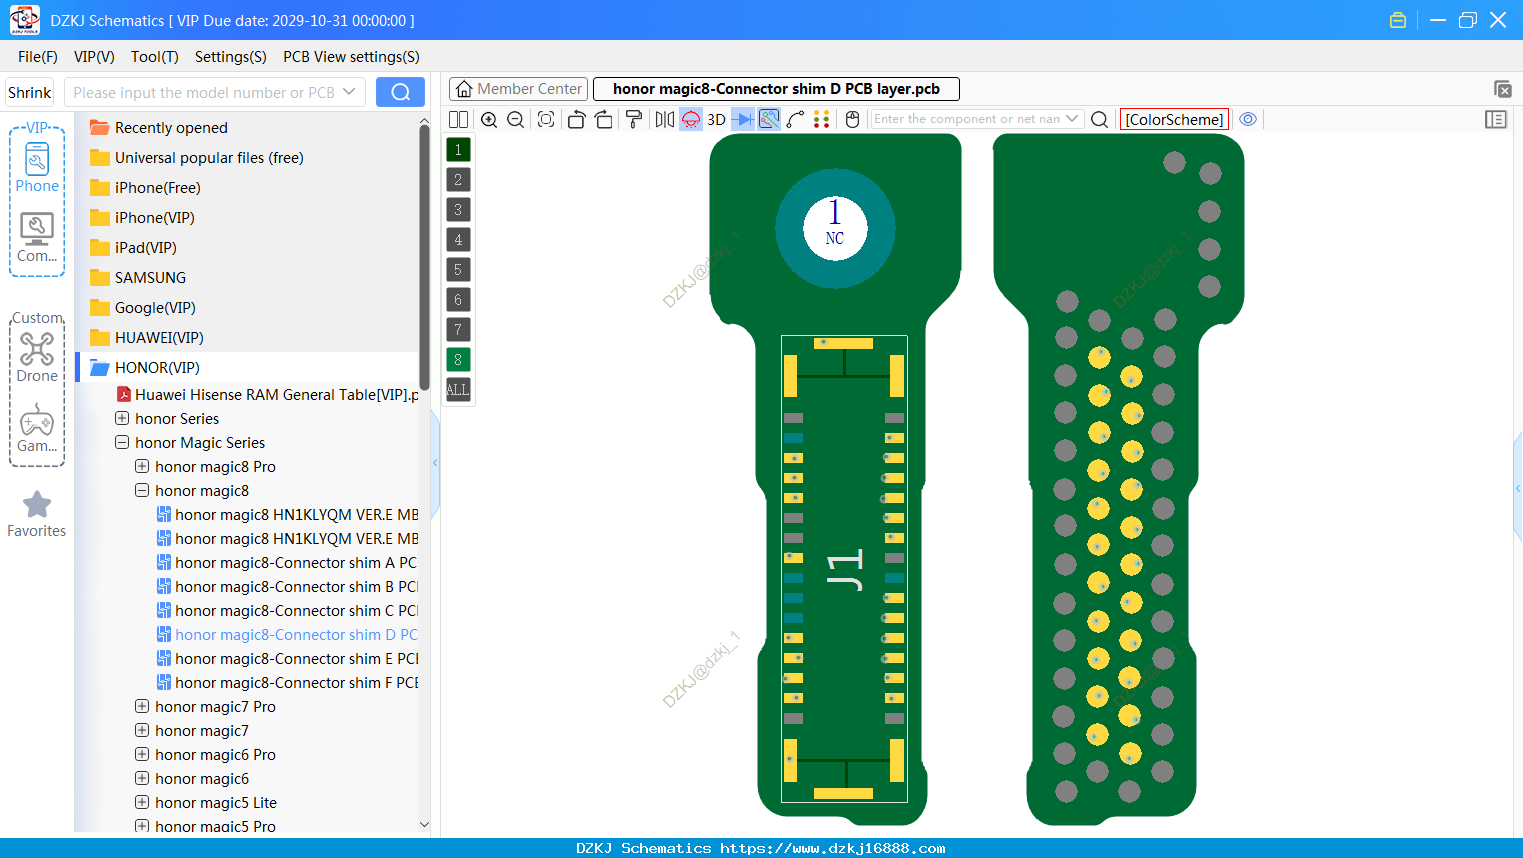This screenshot has height=858, width=1523.
Task: Open PCB View settings(S) menu
Action: (351, 57)
